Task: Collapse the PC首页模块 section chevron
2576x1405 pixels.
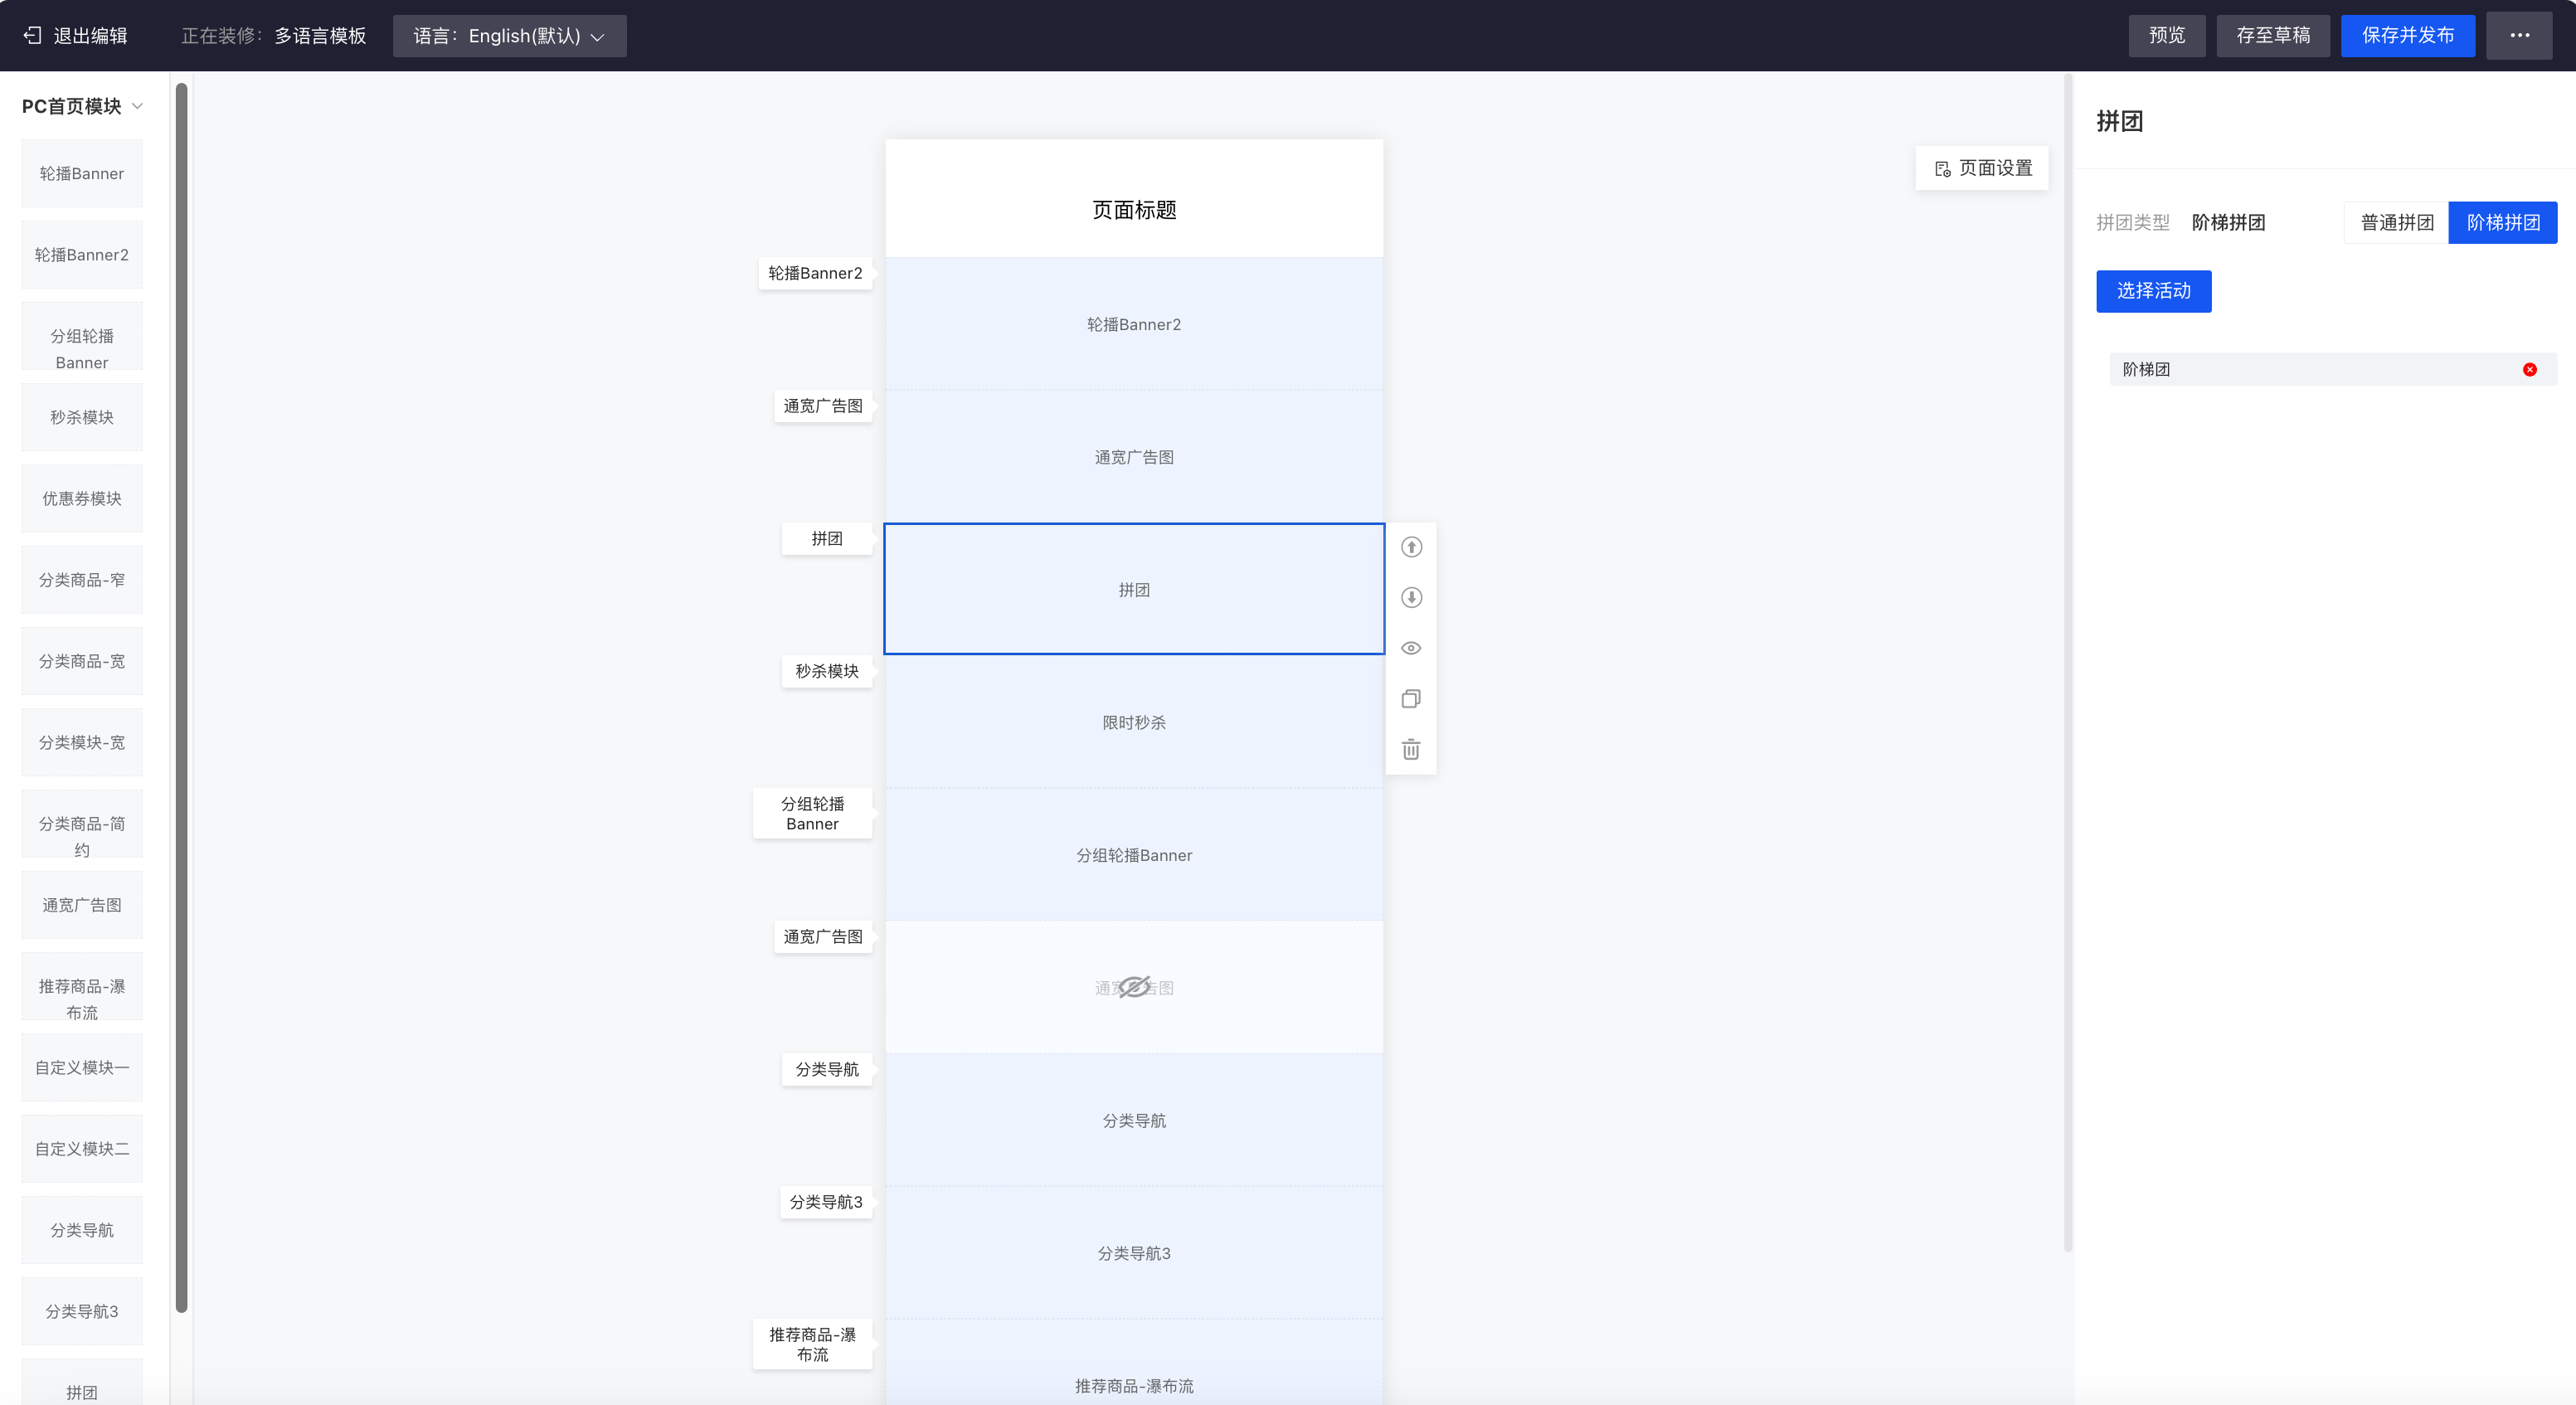Action: point(138,106)
